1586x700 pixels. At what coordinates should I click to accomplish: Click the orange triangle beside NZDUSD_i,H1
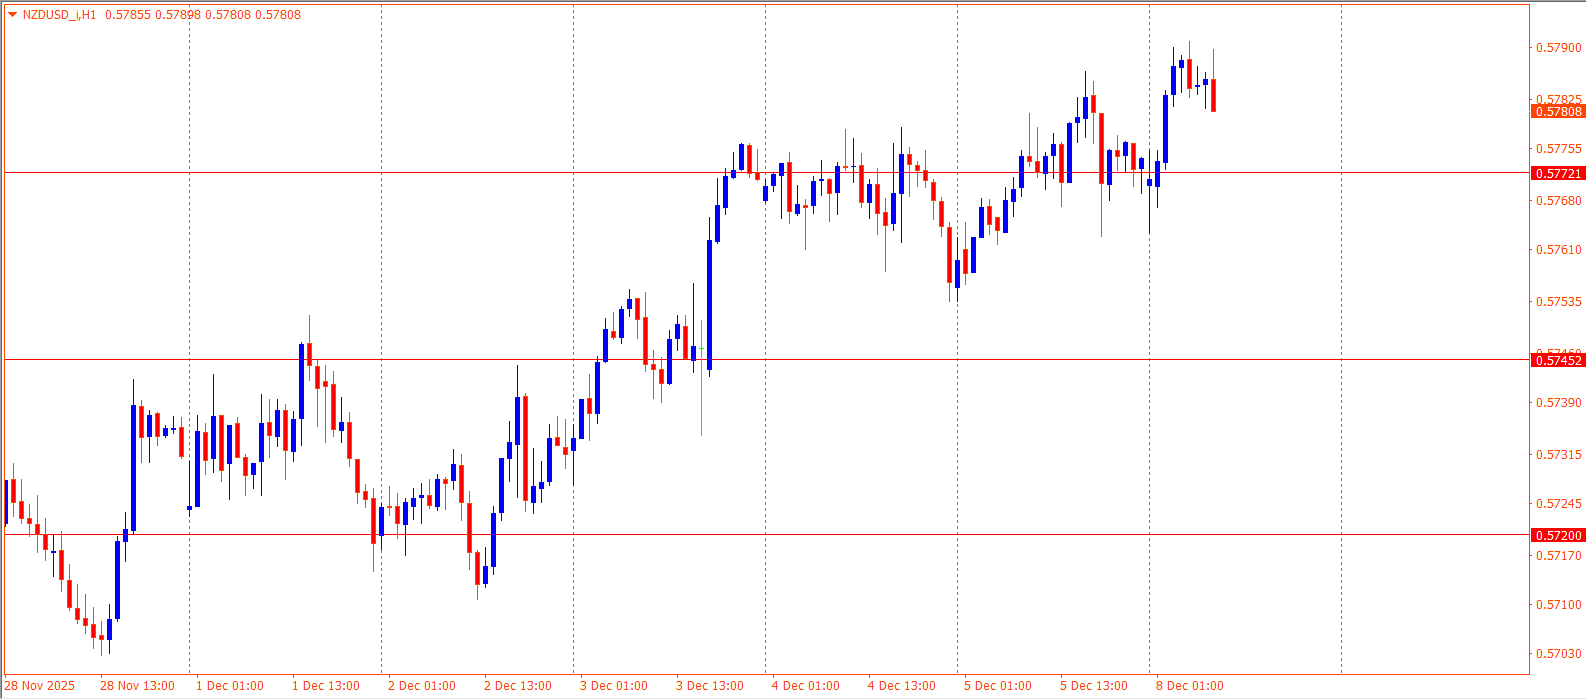12,15
